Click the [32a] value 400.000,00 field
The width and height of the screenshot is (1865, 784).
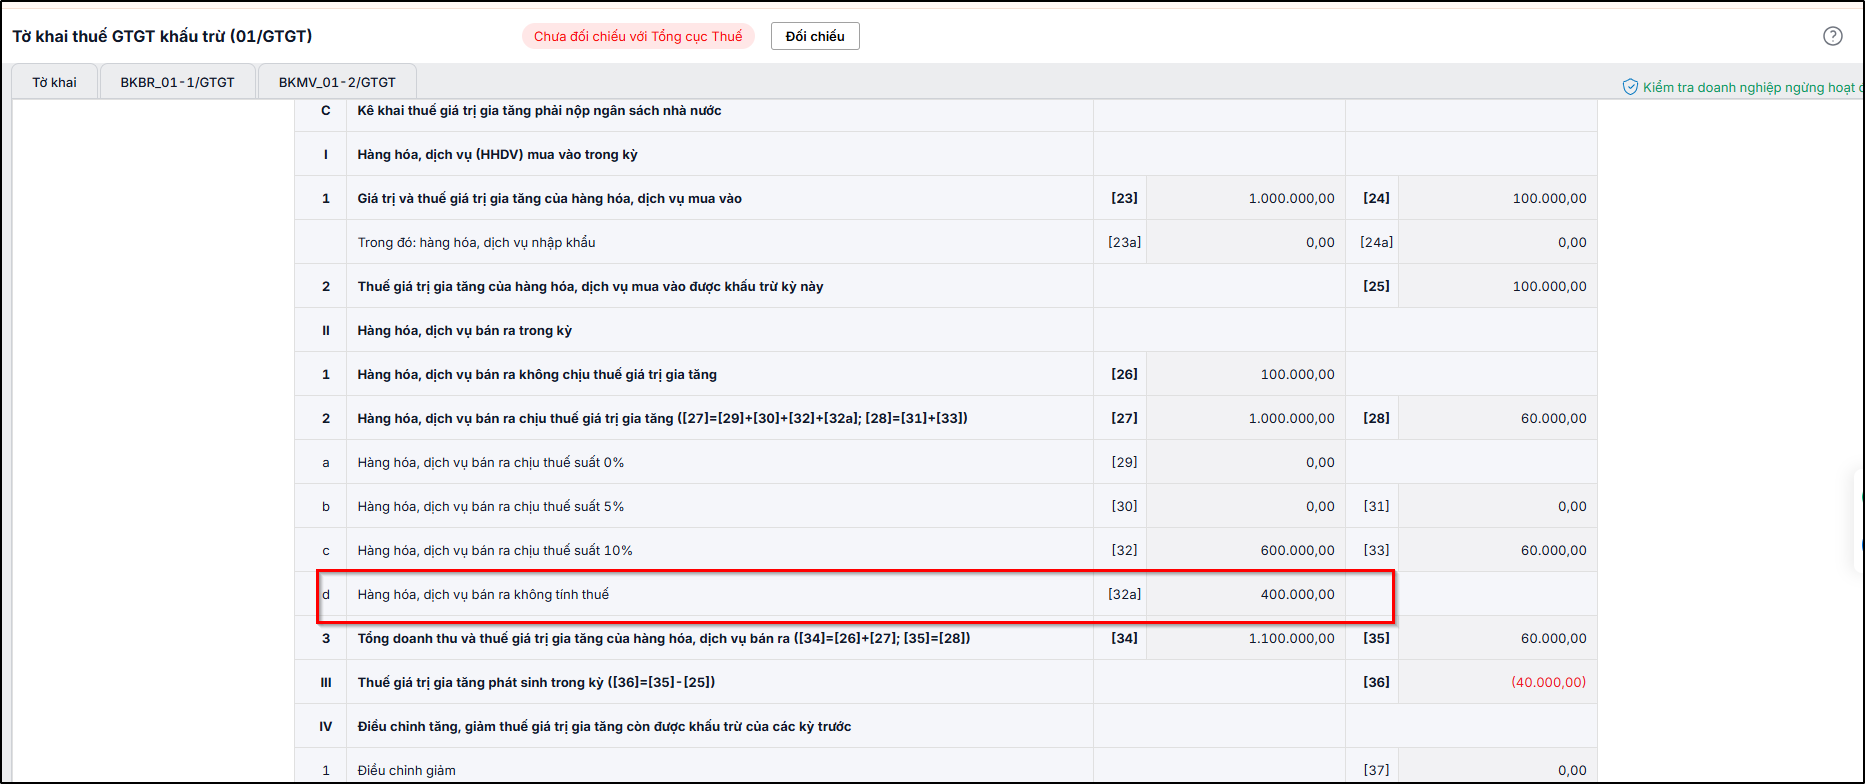pyautogui.click(x=1245, y=594)
